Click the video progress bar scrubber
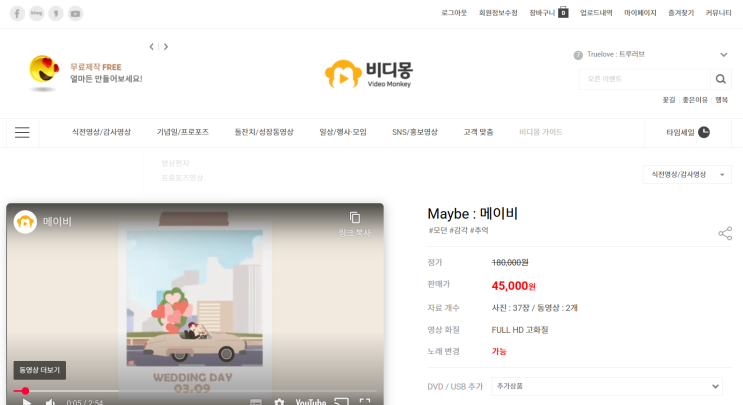The image size is (743, 405). point(25,391)
